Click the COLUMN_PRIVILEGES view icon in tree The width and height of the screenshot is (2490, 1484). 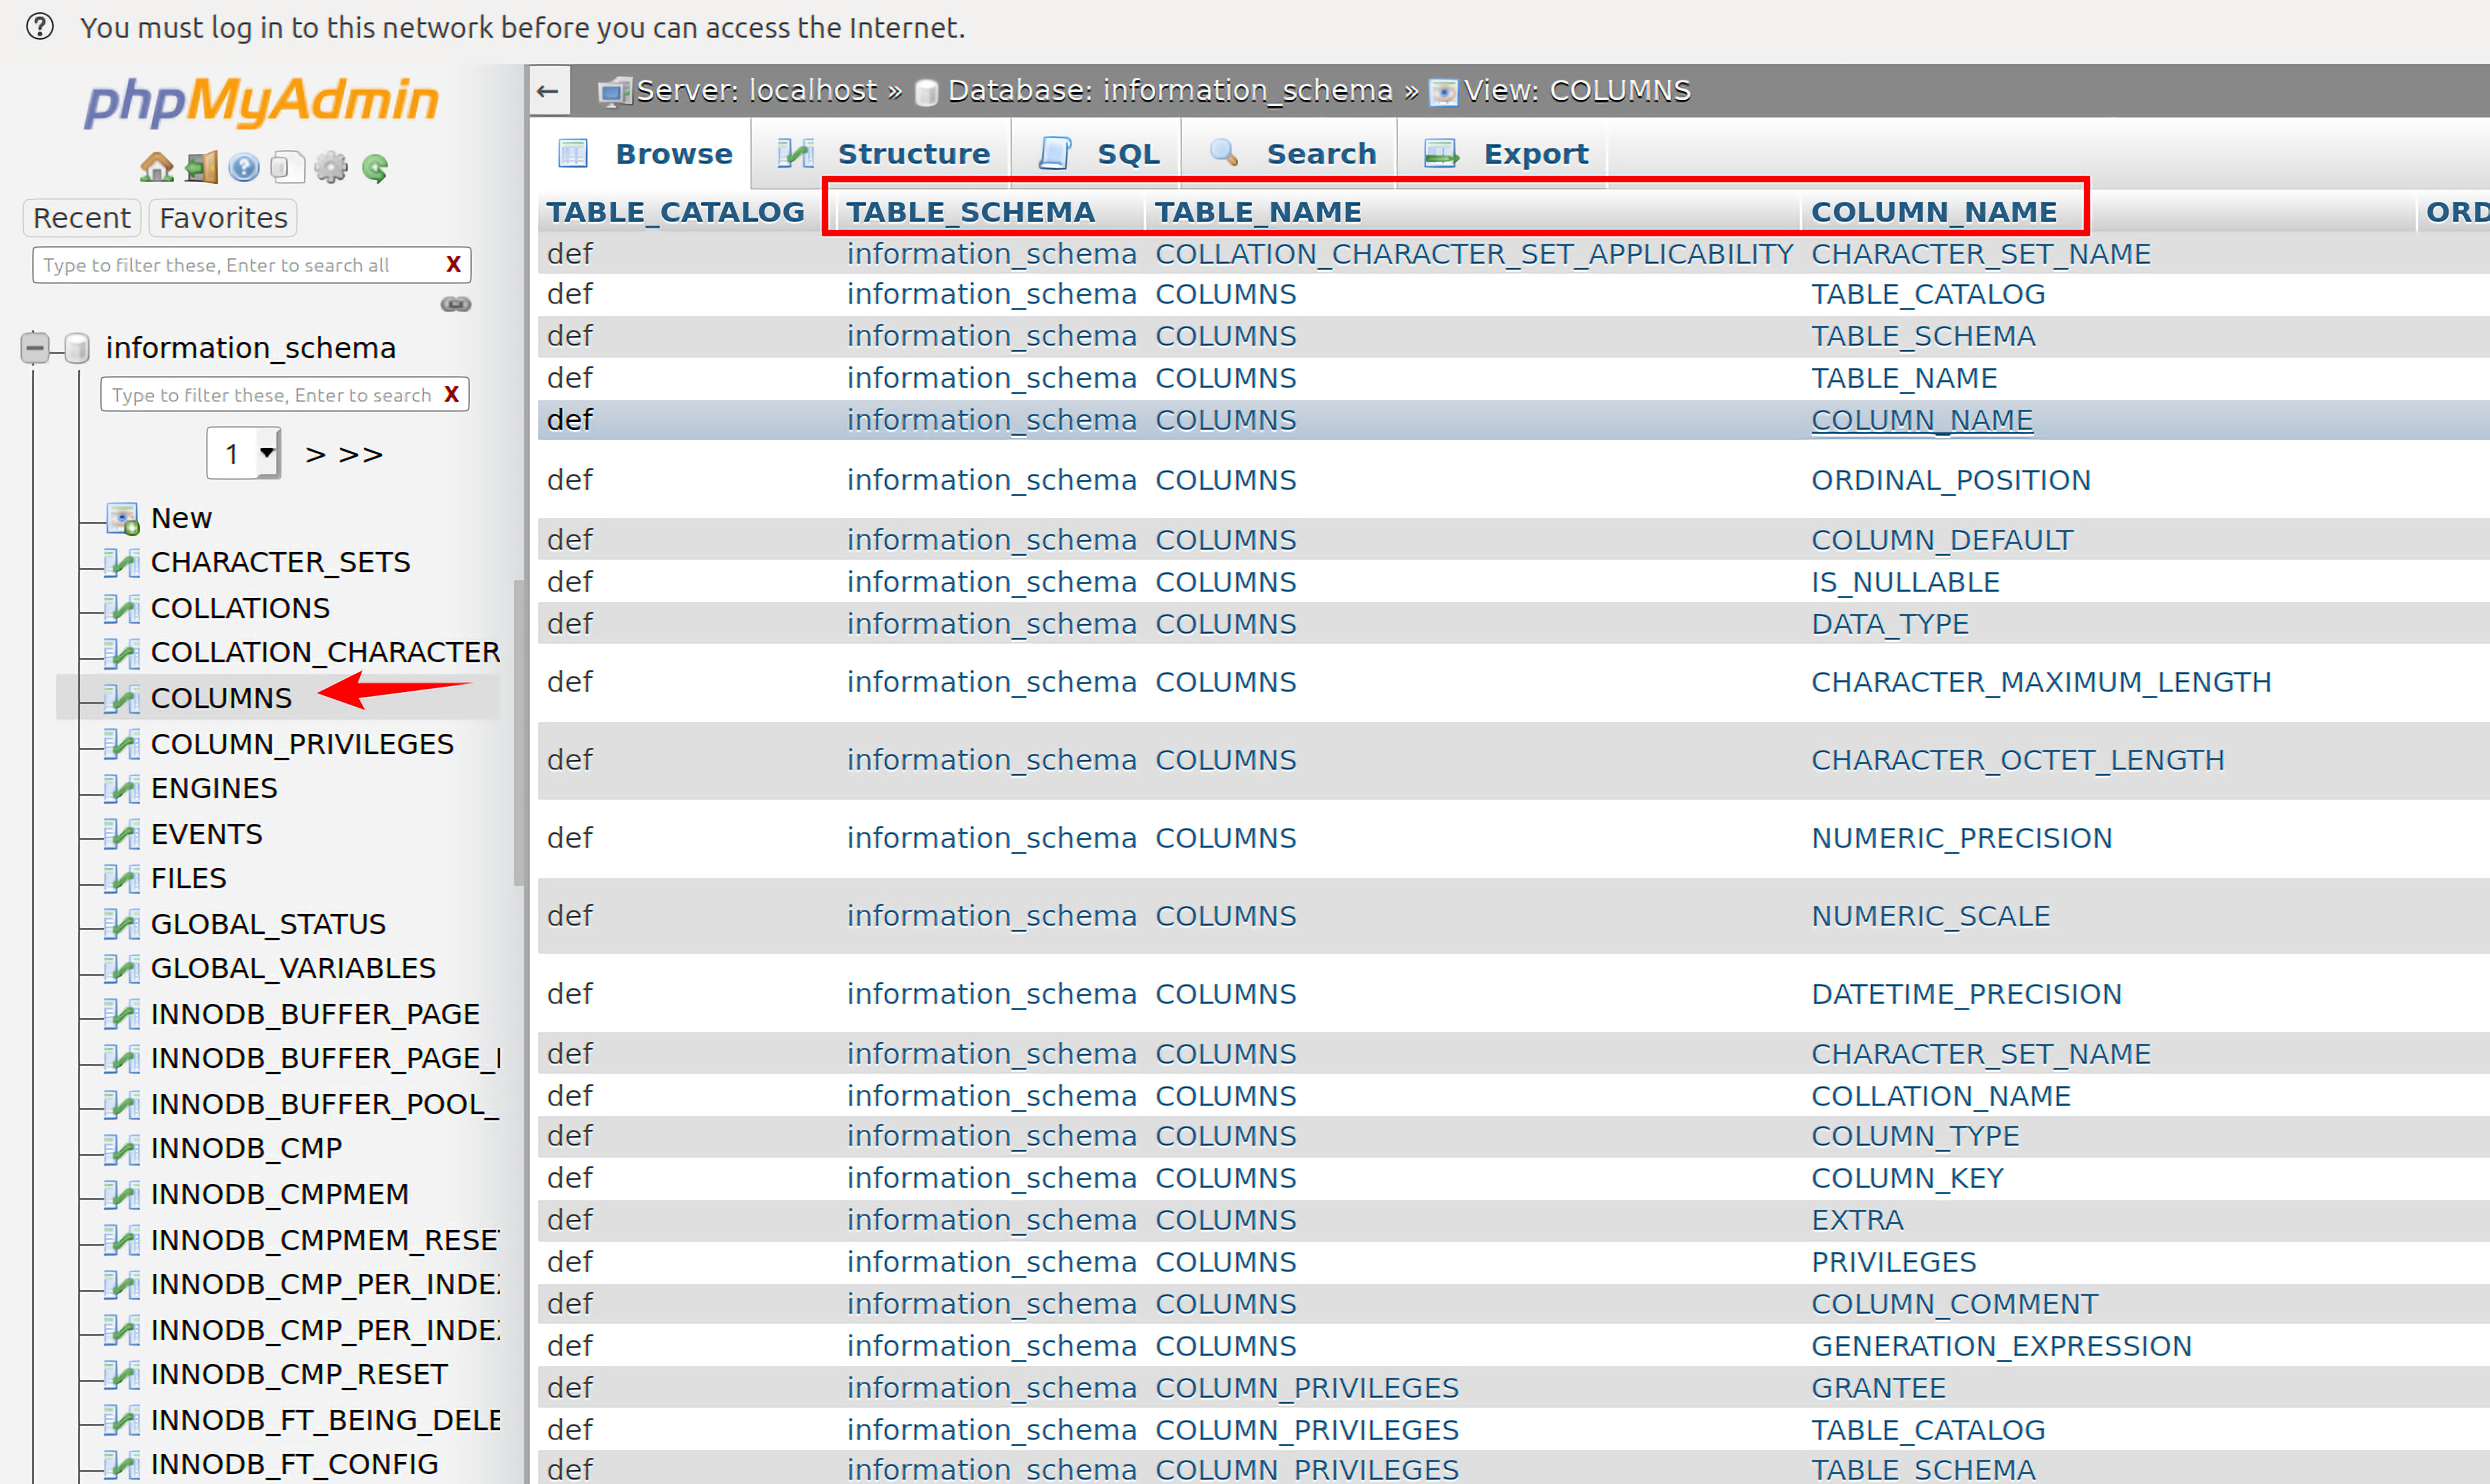click(x=122, y=744)
